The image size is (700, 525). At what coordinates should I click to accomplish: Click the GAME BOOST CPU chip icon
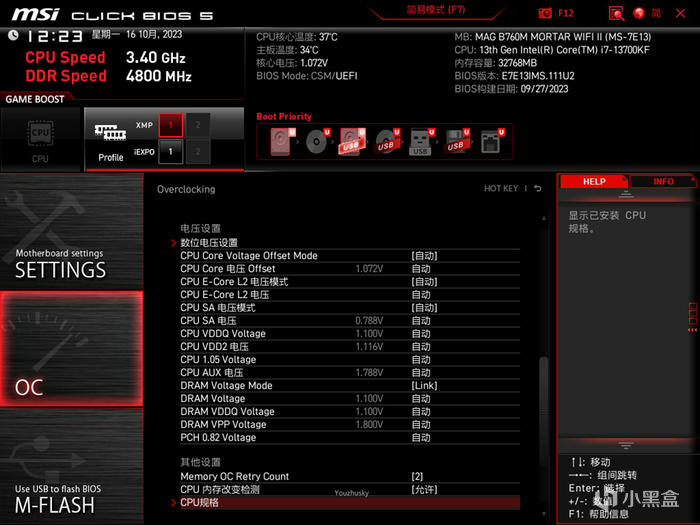[x=40, y=133]
